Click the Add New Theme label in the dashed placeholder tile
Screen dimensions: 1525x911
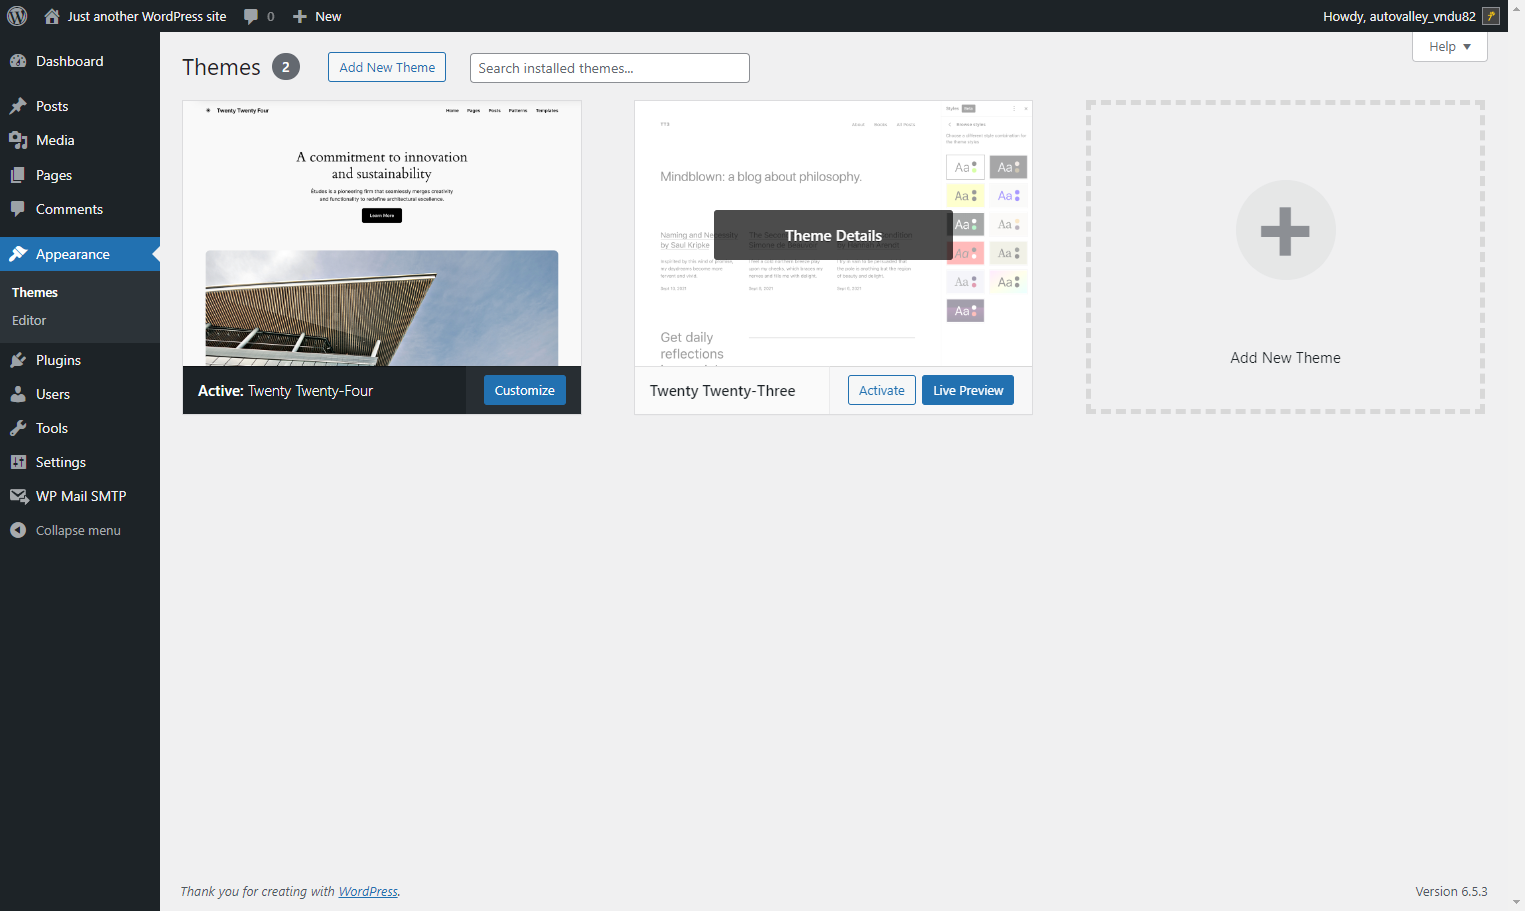click(x=1285, y=358)
